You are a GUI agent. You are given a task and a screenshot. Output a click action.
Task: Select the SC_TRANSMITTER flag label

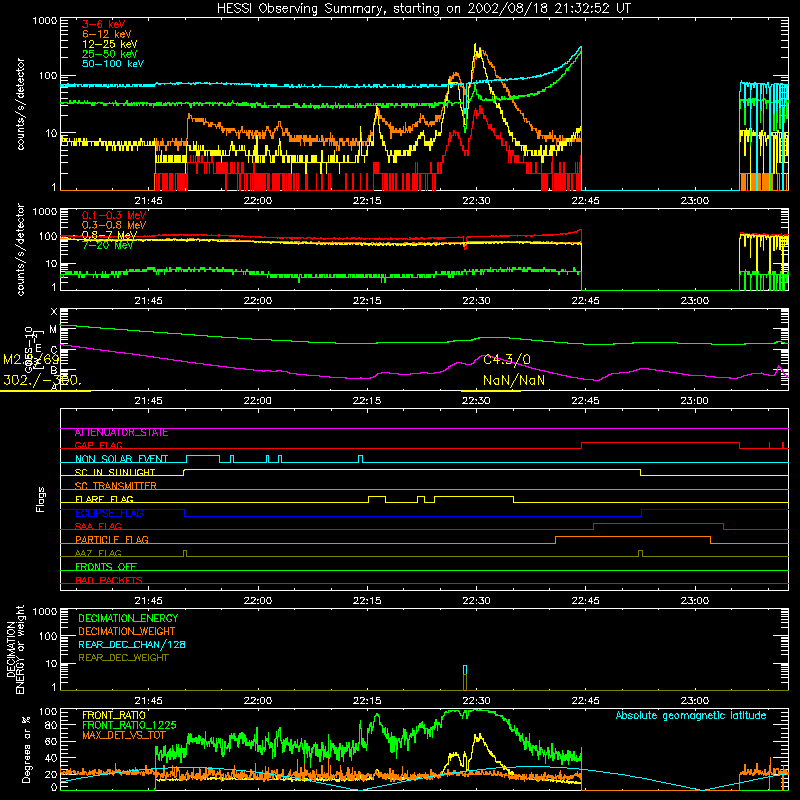[115, 486]
